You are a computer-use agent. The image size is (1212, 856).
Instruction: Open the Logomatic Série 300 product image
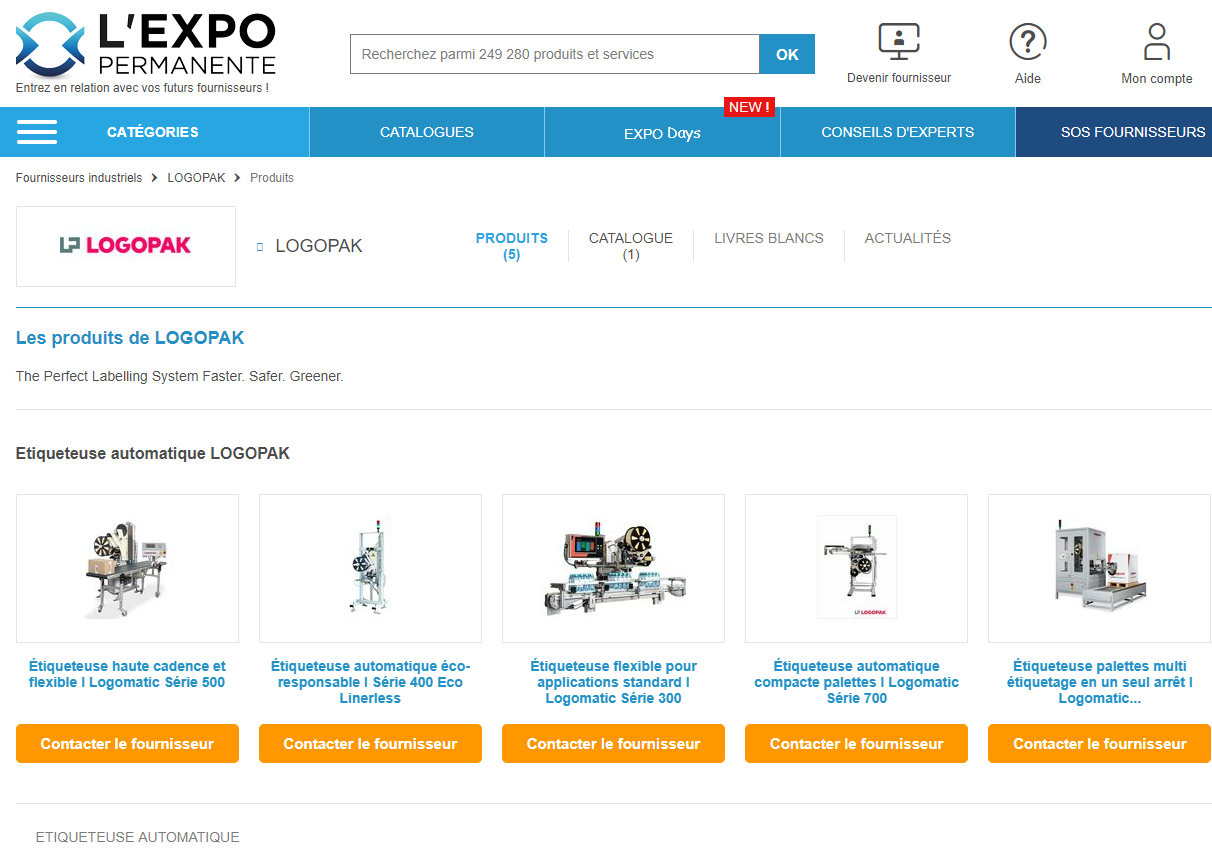(x=613, y=568)
